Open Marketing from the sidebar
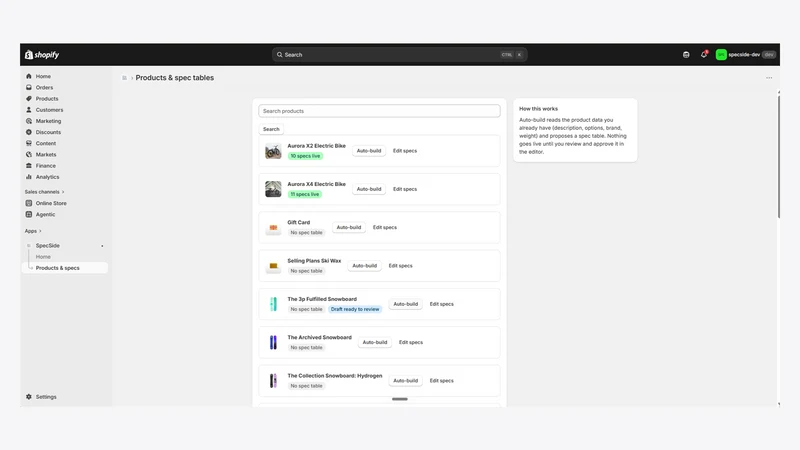This screenshot has width=800, height=450. pos(48,121)
